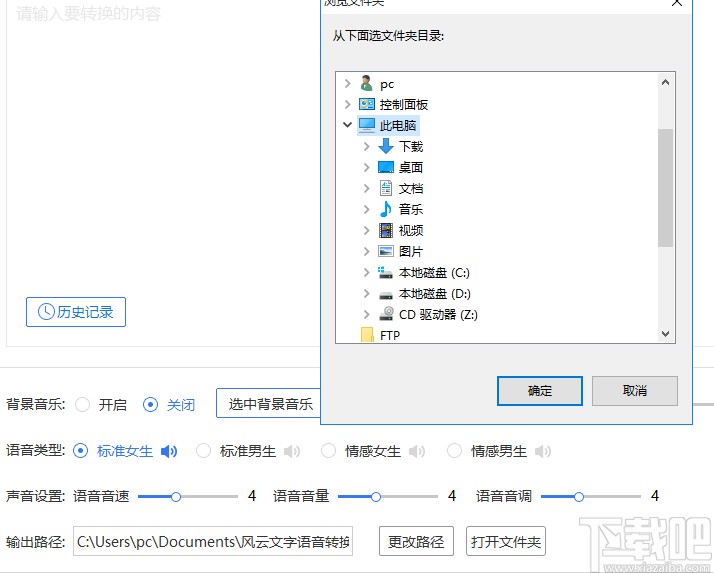Click the 控制面板 control panel icon
Screen dimensions: 714x573
point(367,104)
